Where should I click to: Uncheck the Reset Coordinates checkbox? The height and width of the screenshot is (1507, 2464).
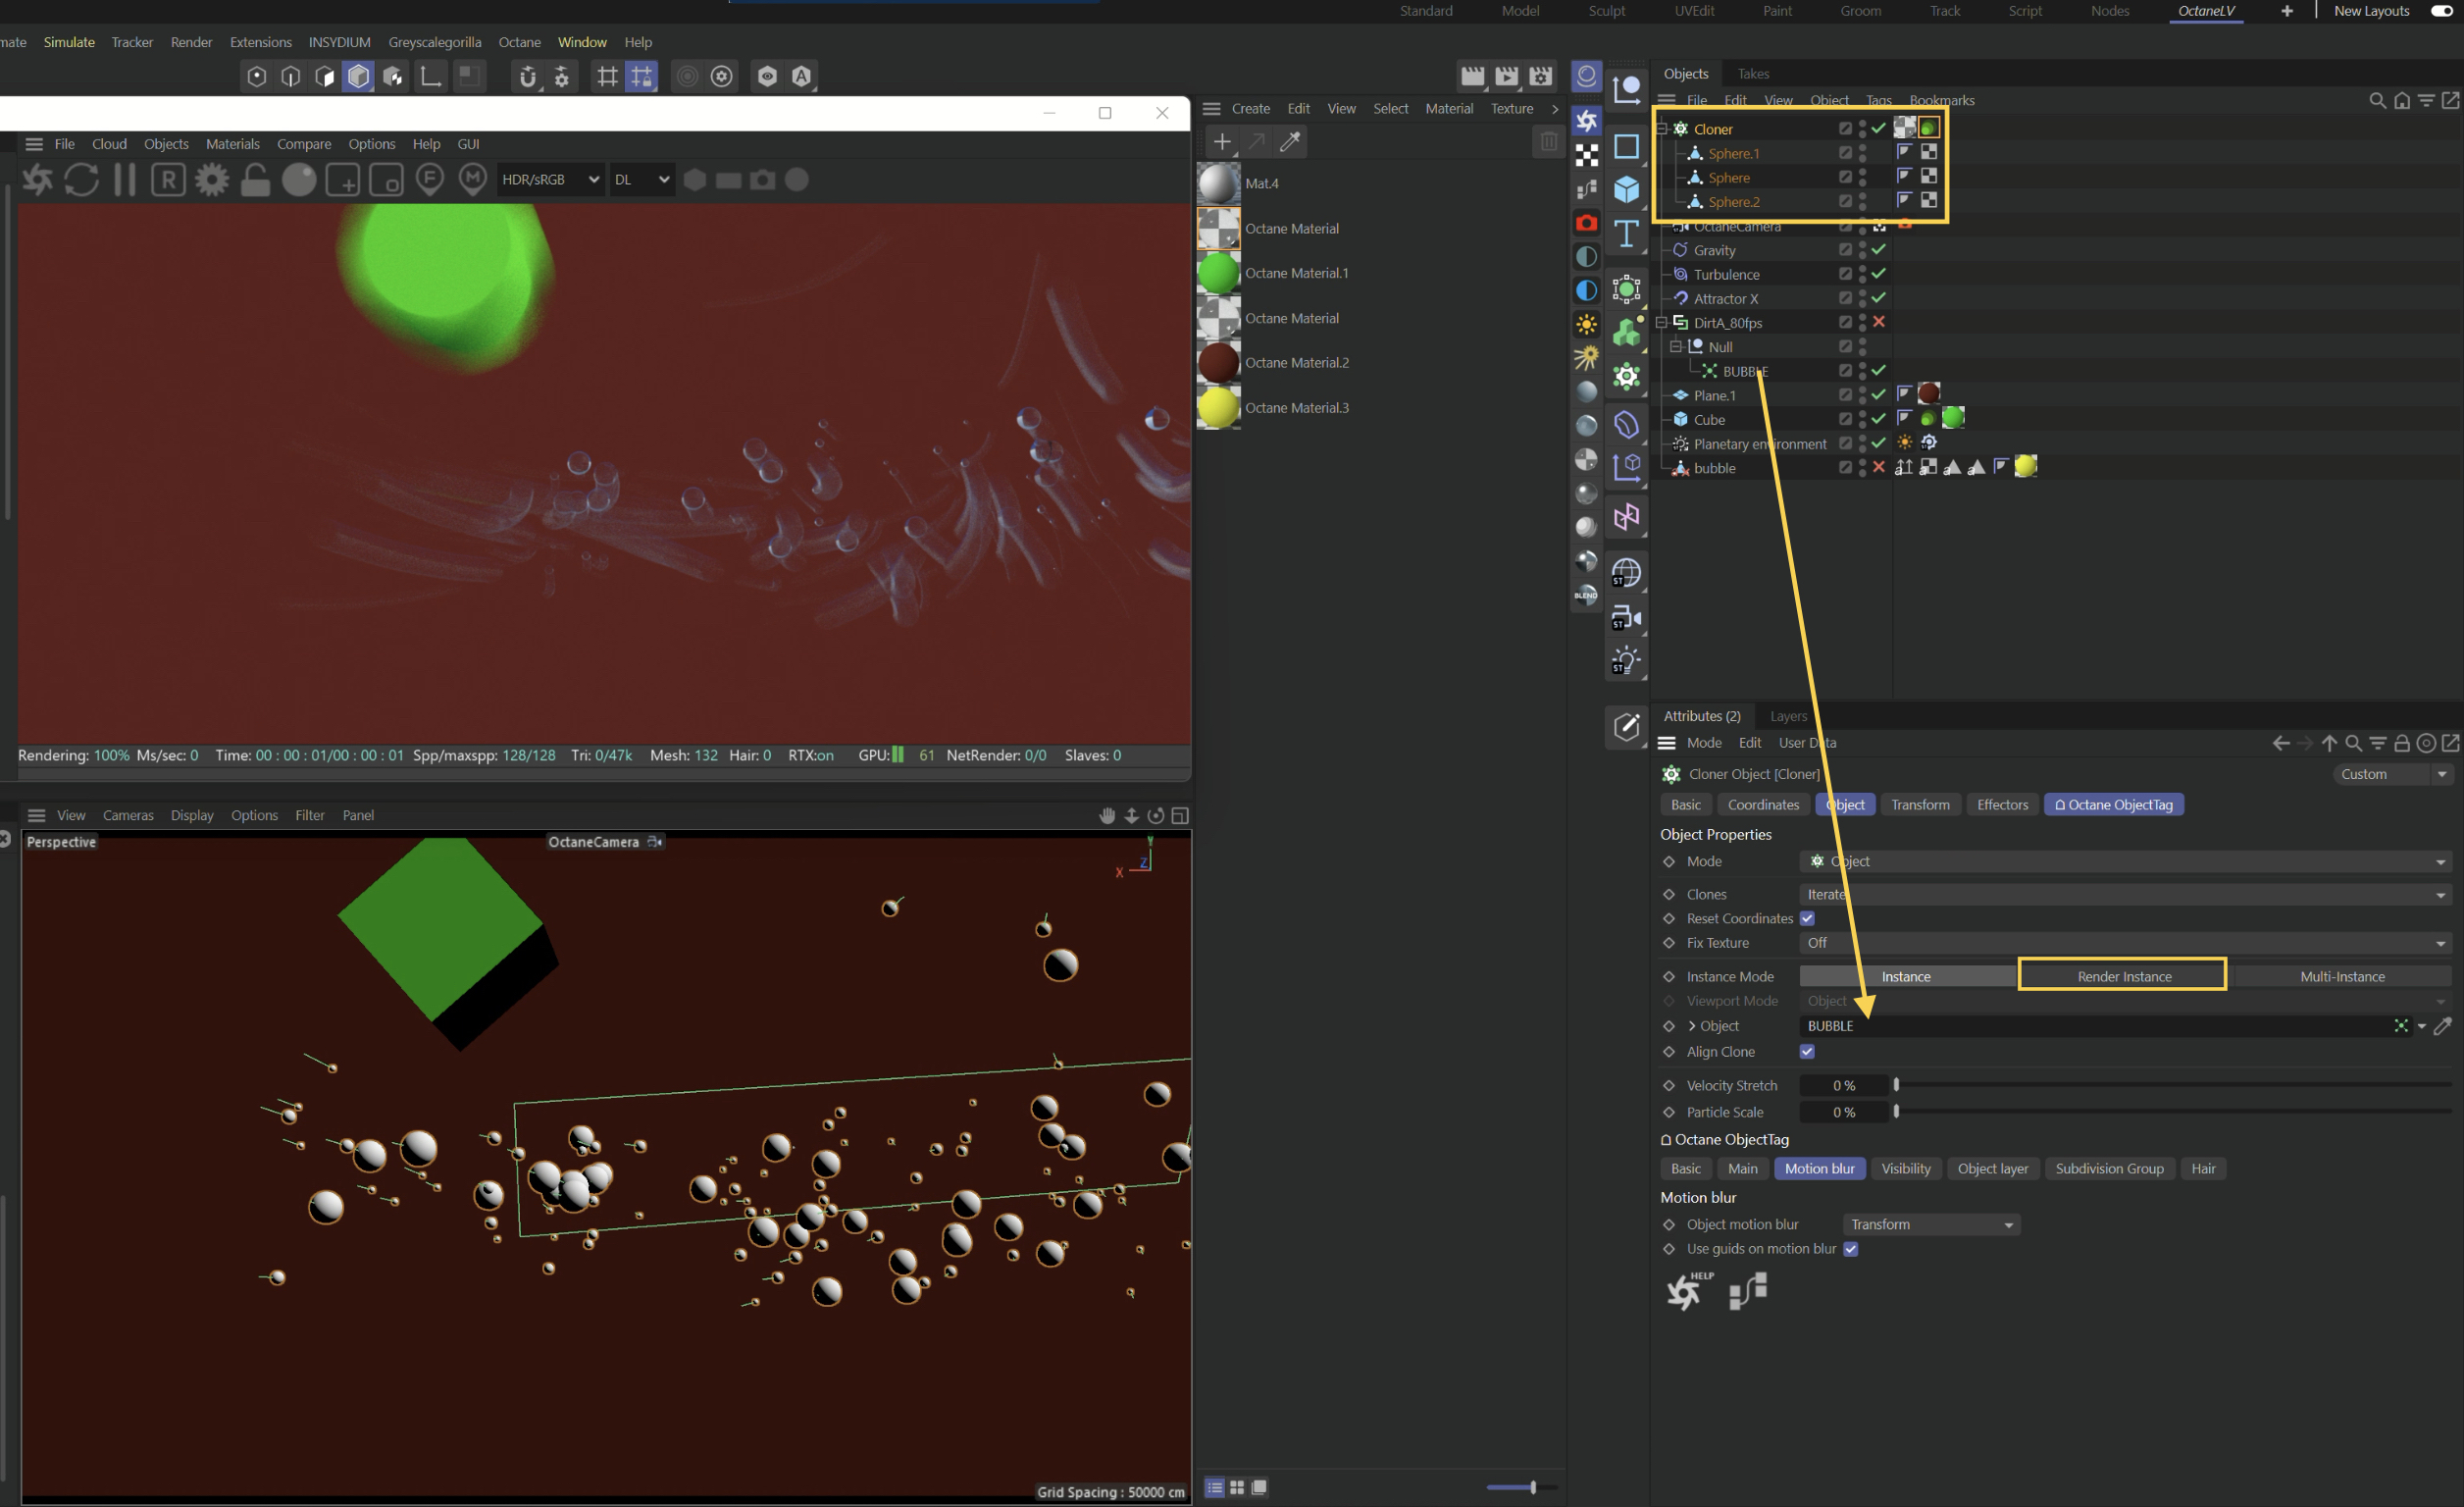1807,918
